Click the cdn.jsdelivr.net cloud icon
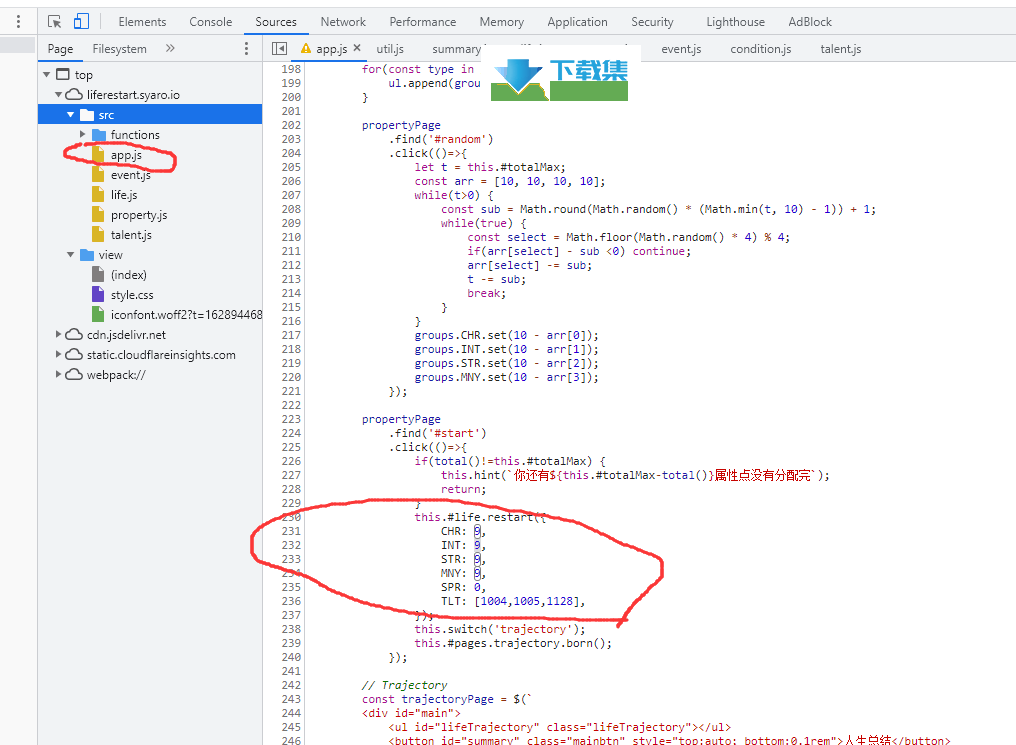The height and width of the screenshot is (745, 1016). point(75,334)
